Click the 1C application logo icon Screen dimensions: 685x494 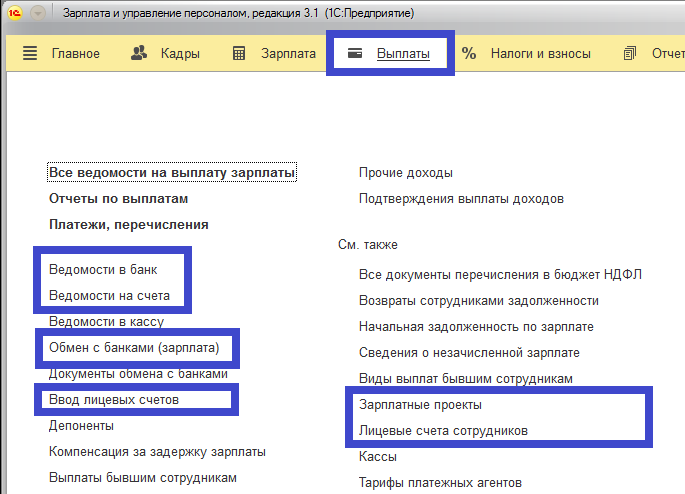tap(14, 13)
